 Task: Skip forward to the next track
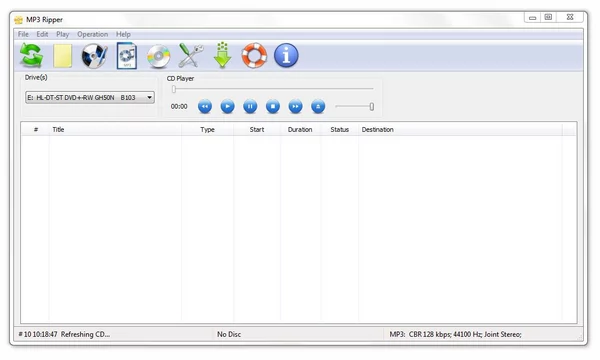(x=295, y=106)
